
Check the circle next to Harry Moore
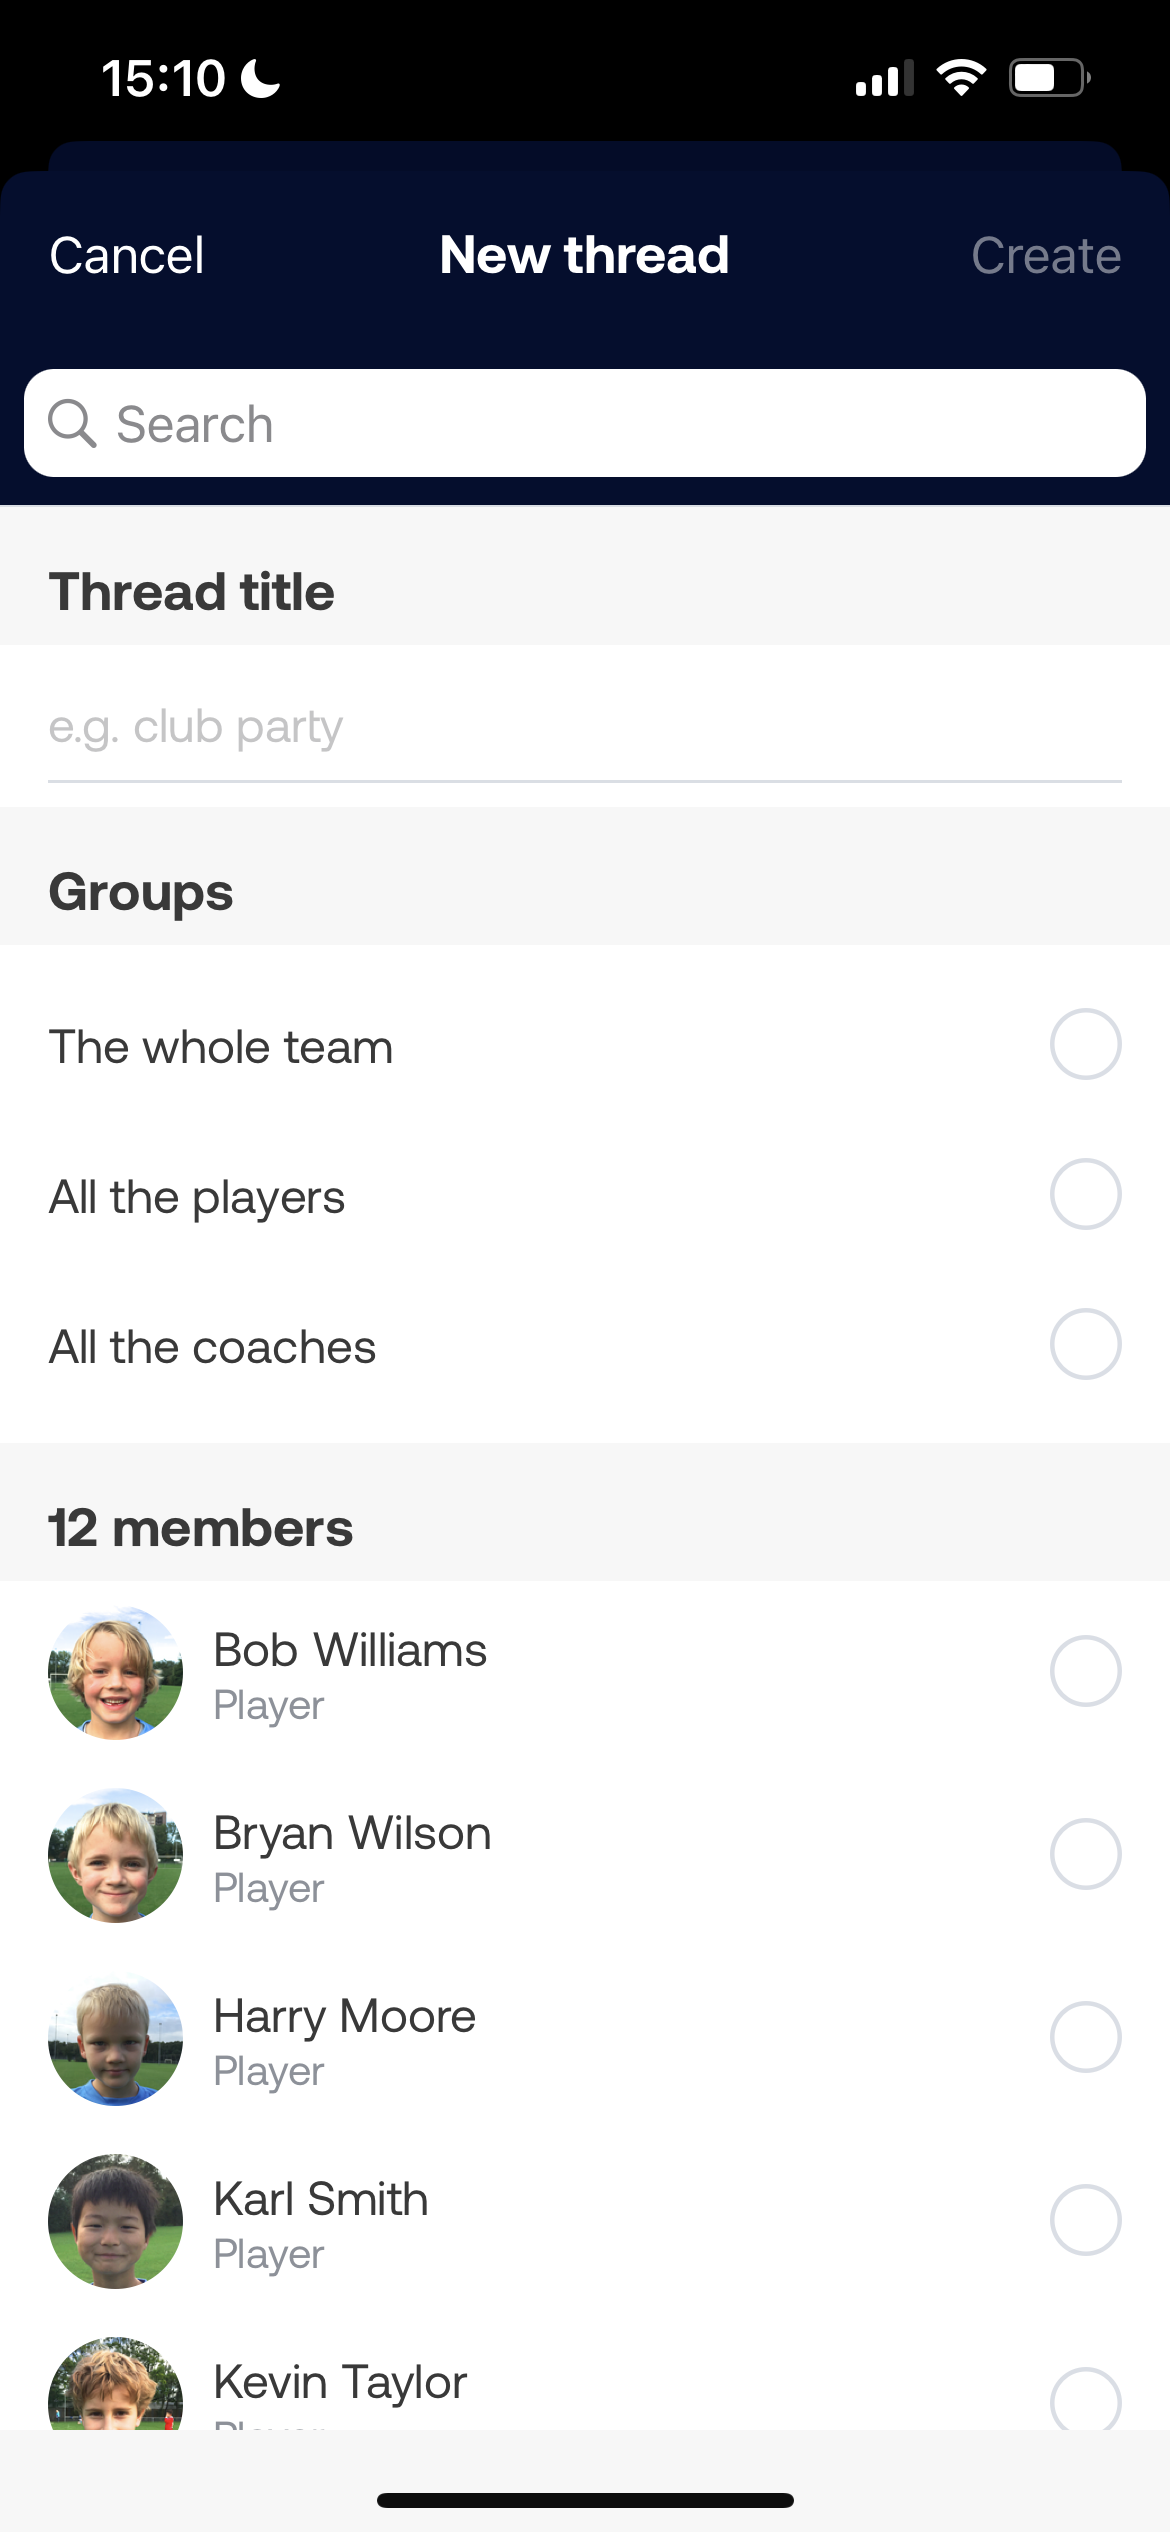[x=1085, y=2037]
